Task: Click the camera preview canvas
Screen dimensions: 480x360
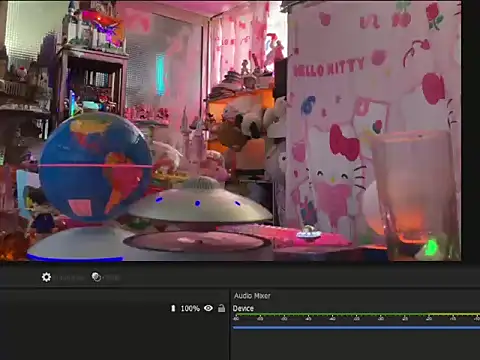Action: click(x=231, y=131)
